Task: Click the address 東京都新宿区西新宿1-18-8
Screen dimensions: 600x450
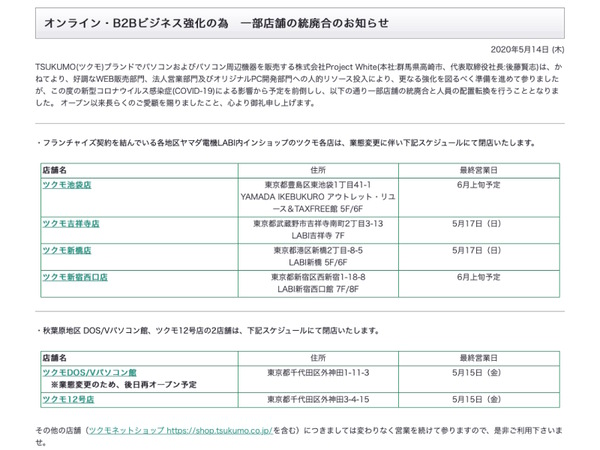Action: [x=318, y=277]
